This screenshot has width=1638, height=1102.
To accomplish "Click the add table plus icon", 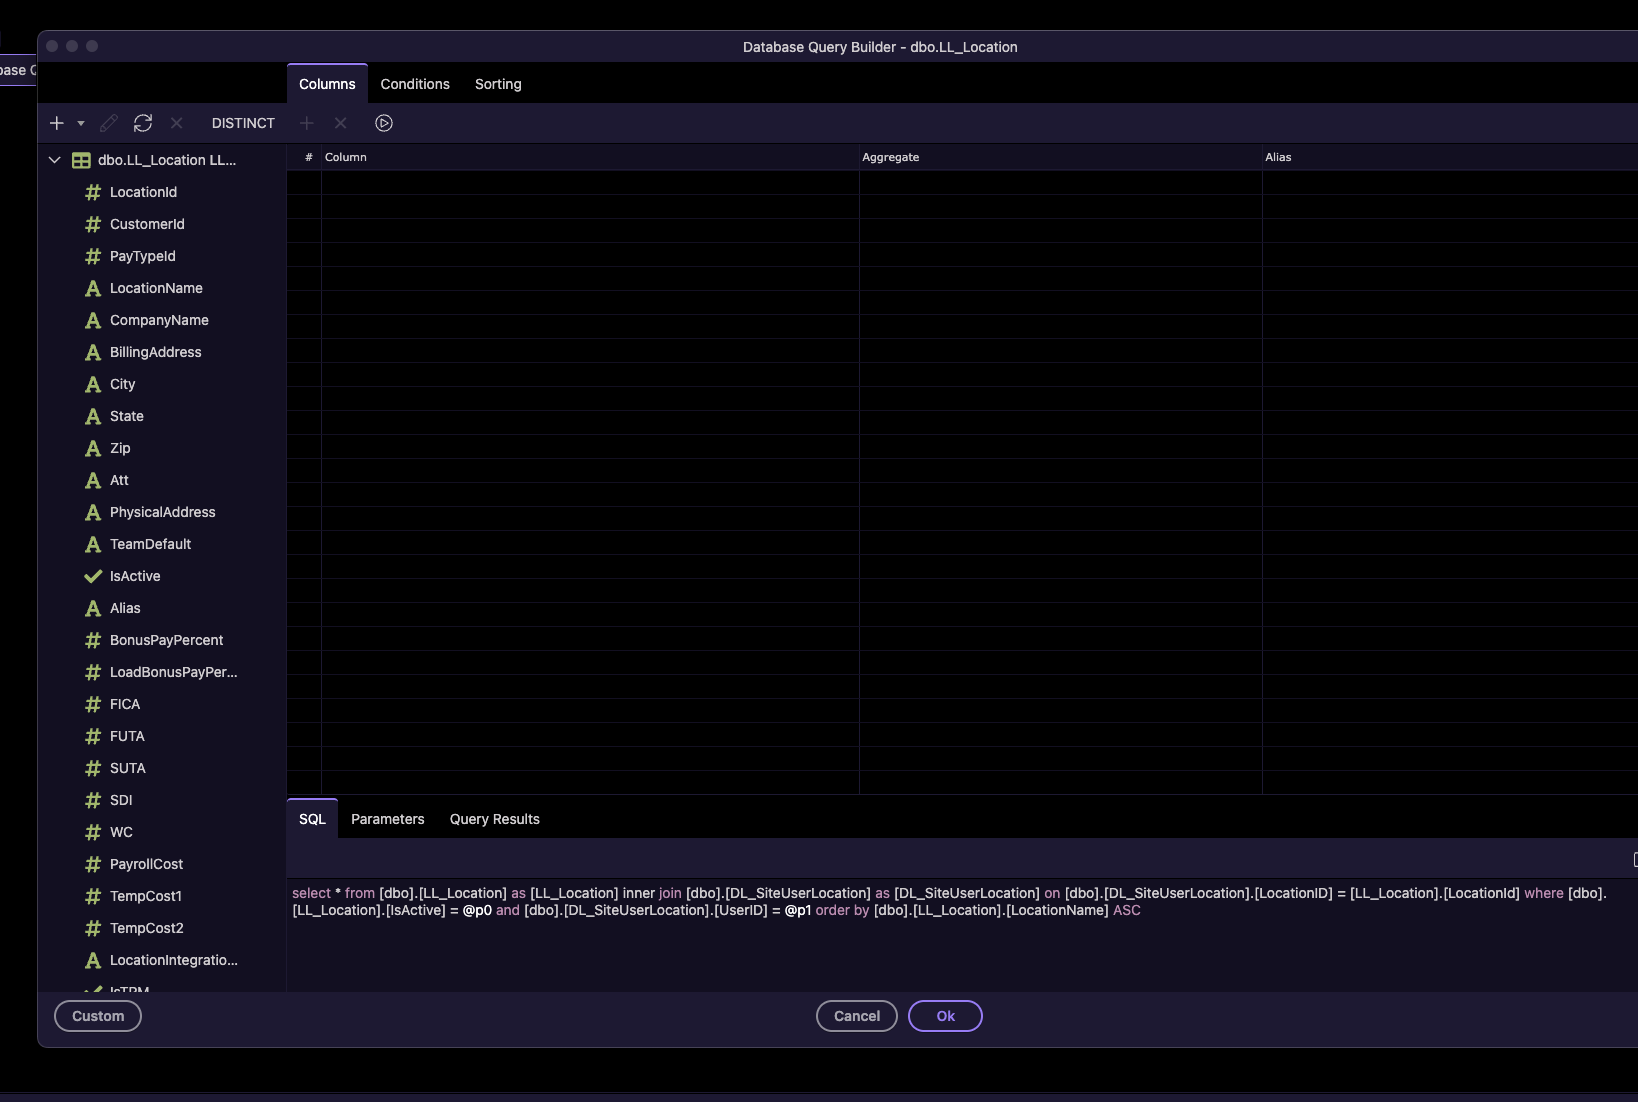I will click(57, 123).
